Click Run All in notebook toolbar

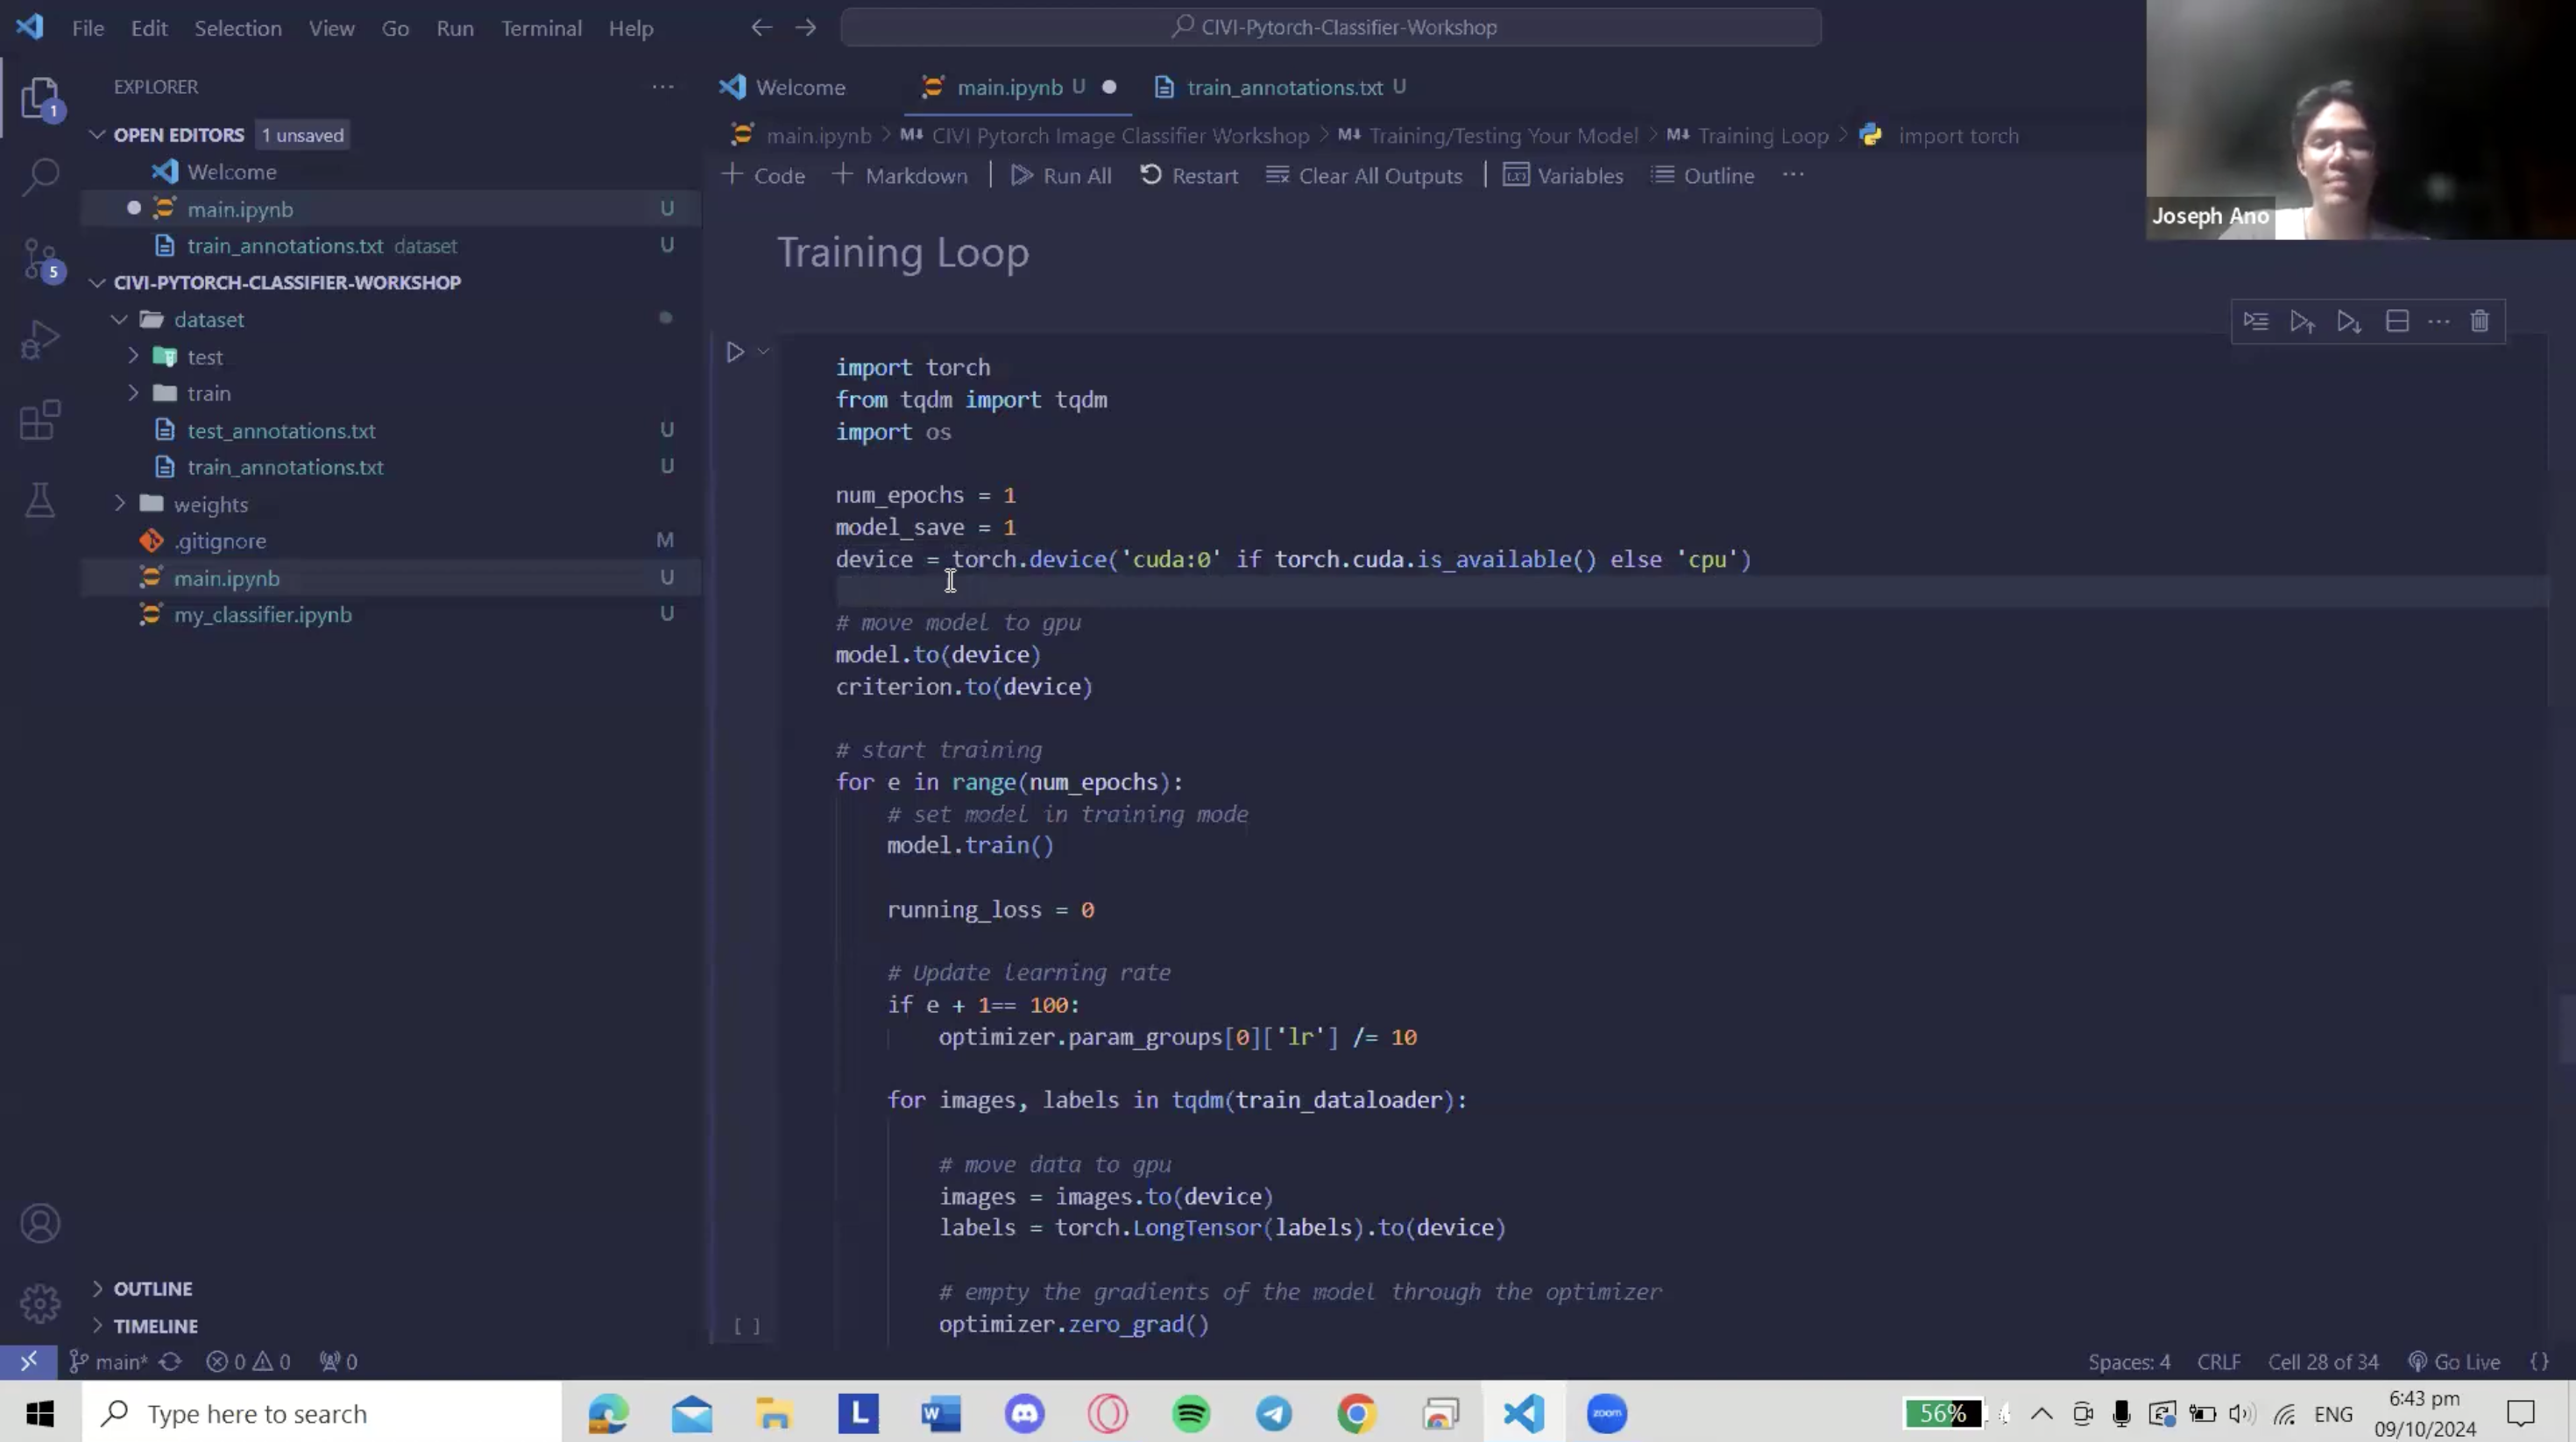click(x=1062, y=175)
